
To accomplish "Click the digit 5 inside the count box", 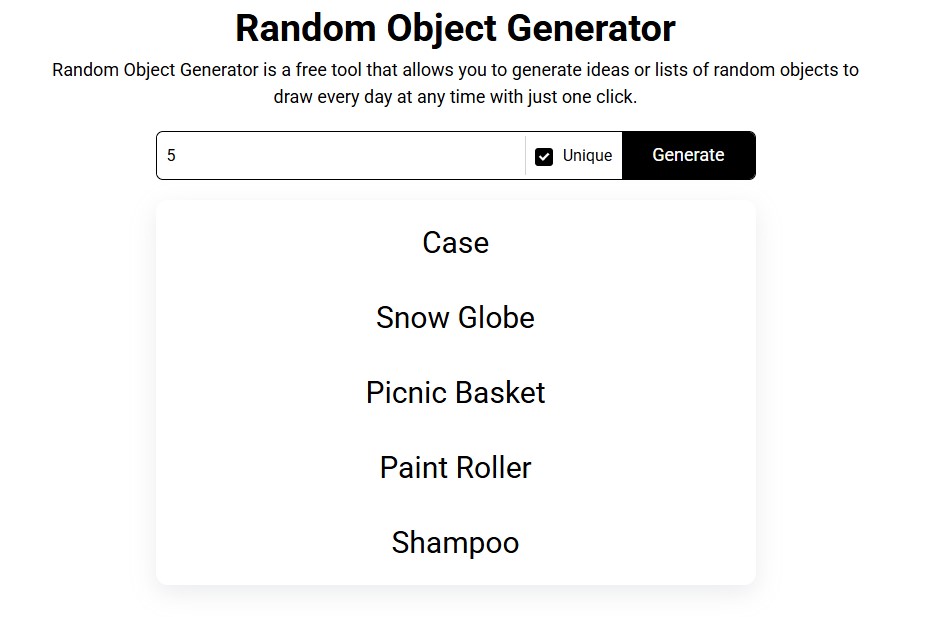I will (x=171, y=156).
